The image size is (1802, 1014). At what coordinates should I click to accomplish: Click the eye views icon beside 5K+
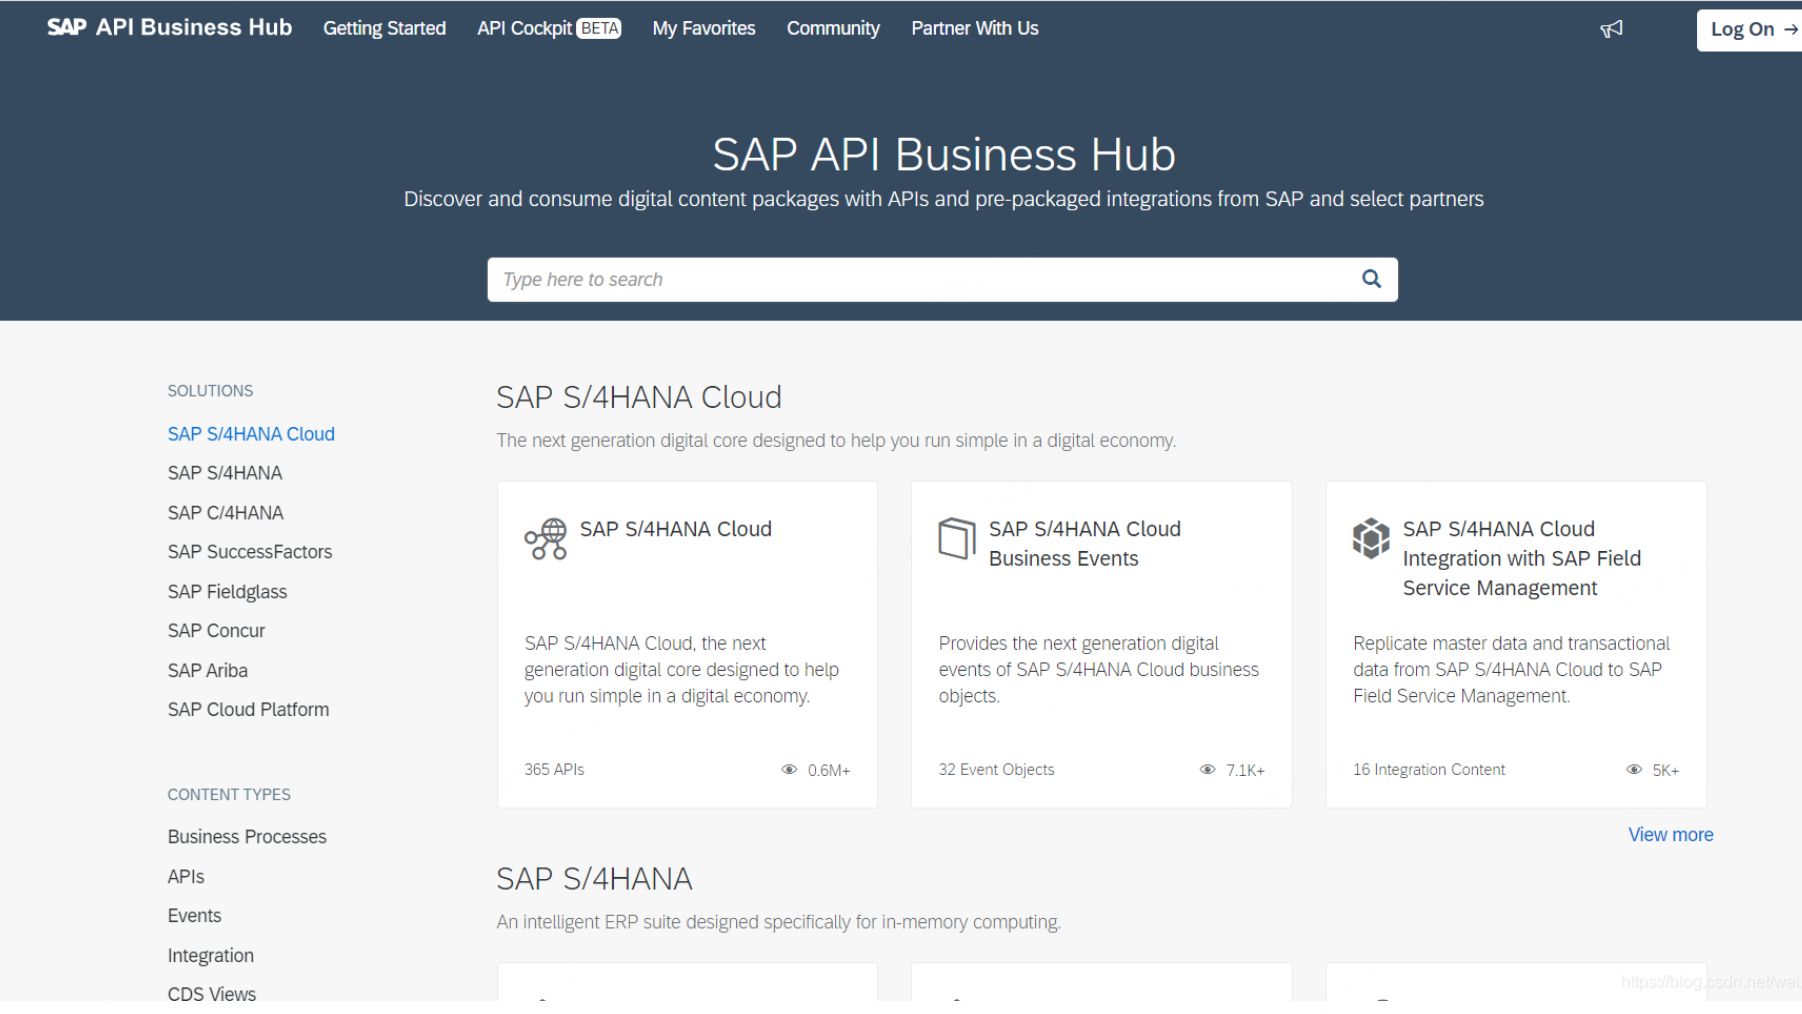point(1634,770)
